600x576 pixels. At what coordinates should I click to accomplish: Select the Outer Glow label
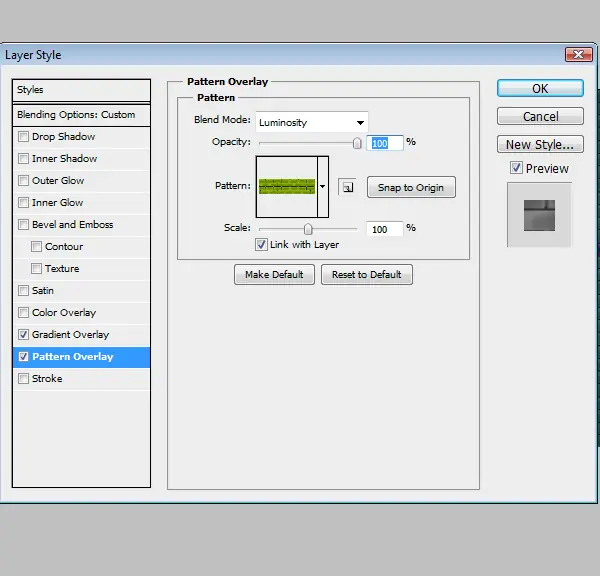click(58, 180)
